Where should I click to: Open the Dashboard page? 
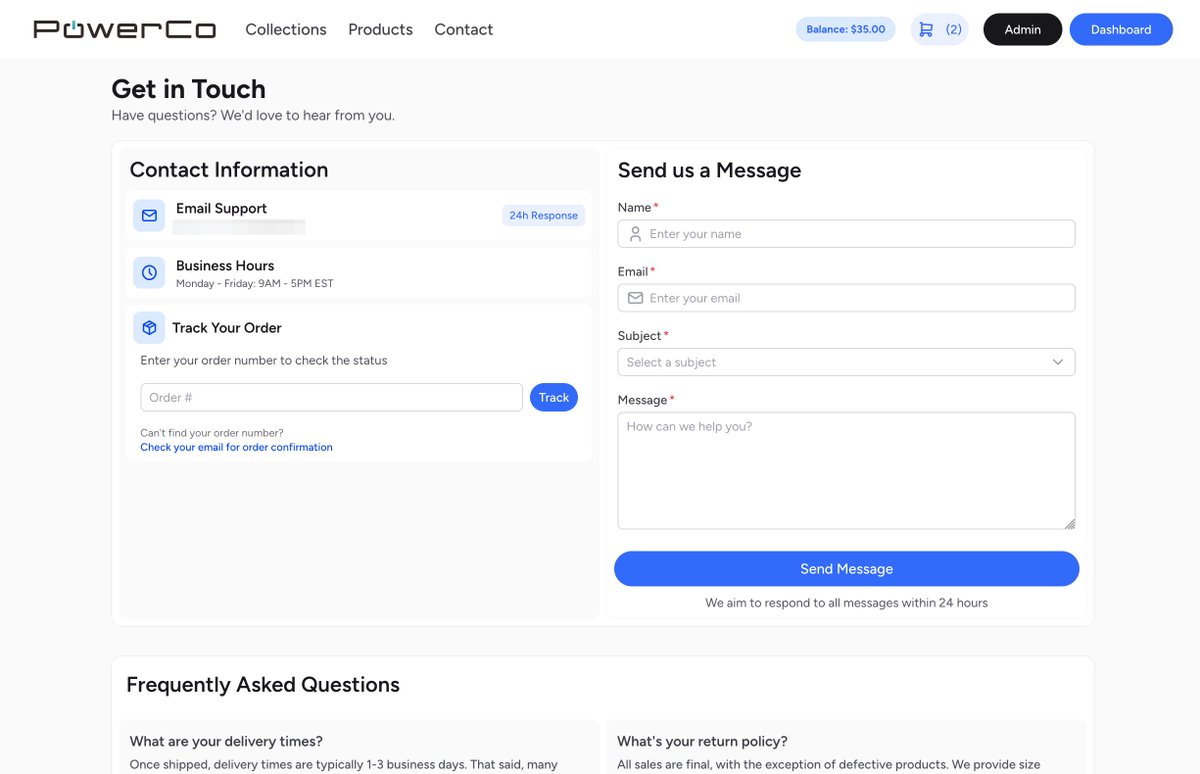(1121, 29)
